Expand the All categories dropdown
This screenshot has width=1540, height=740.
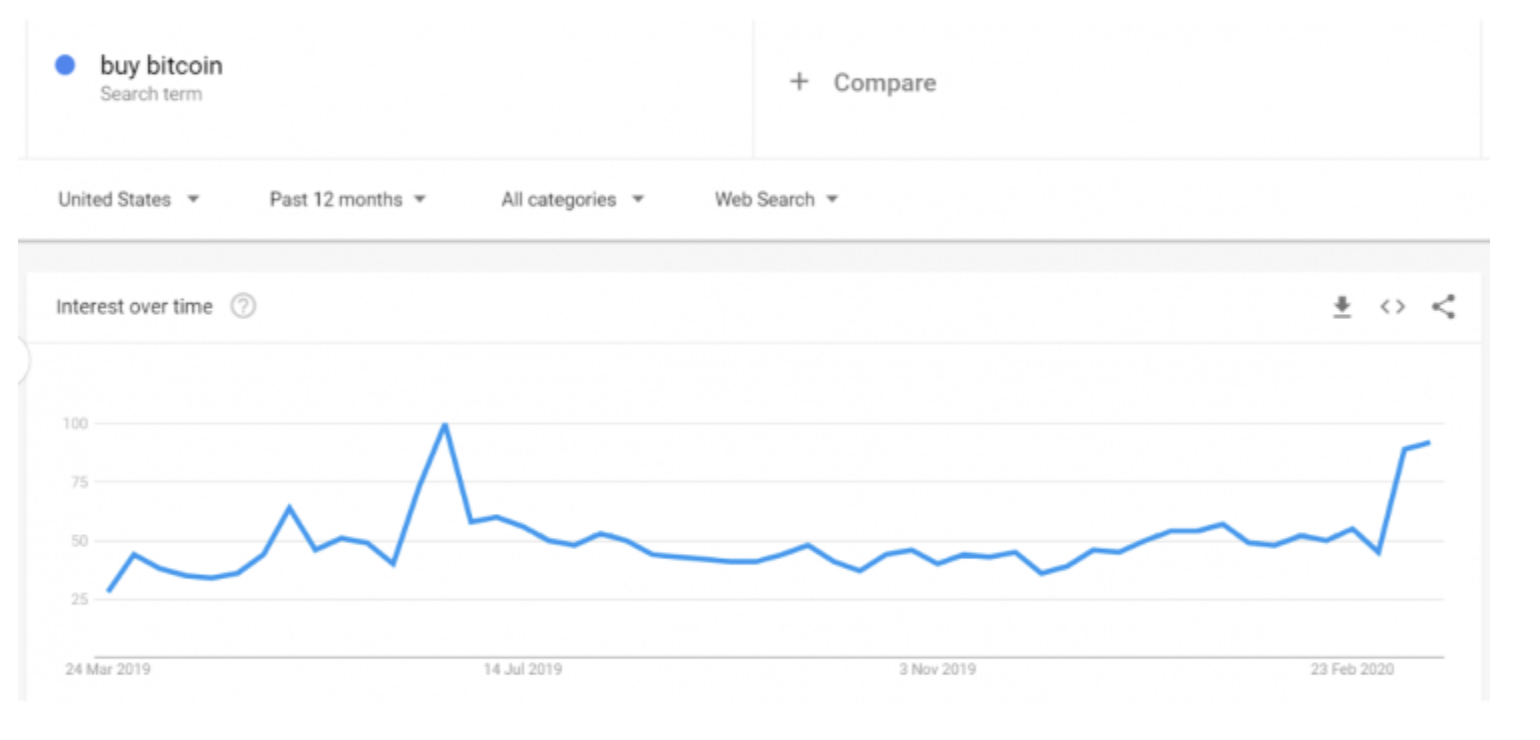[x=570, y=198]
